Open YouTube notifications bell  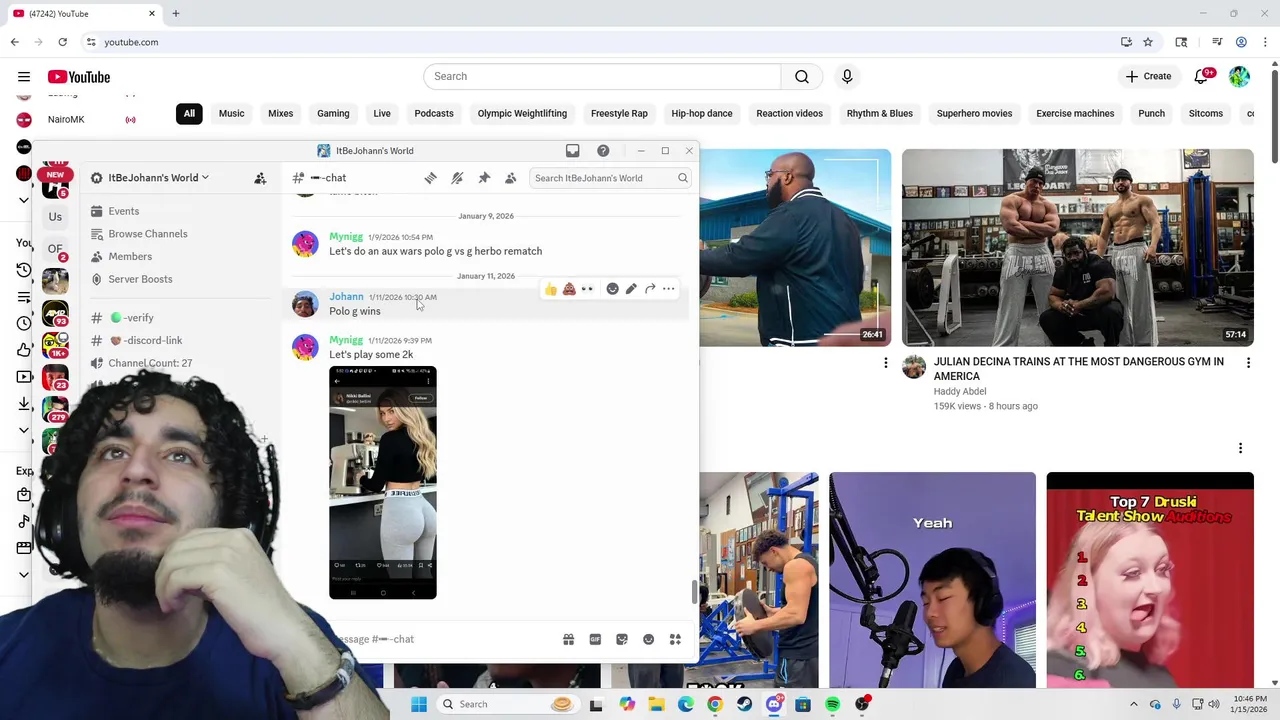tap(1202, 77)
